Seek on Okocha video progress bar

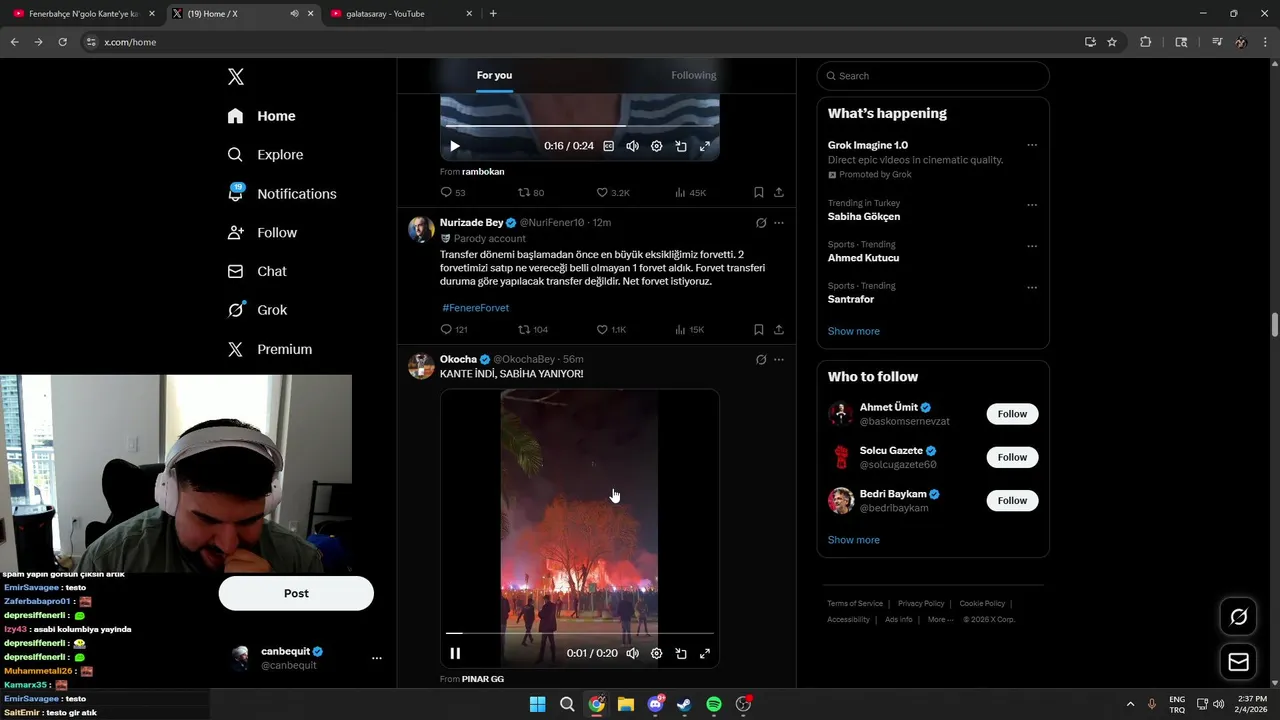pos(580,633)
